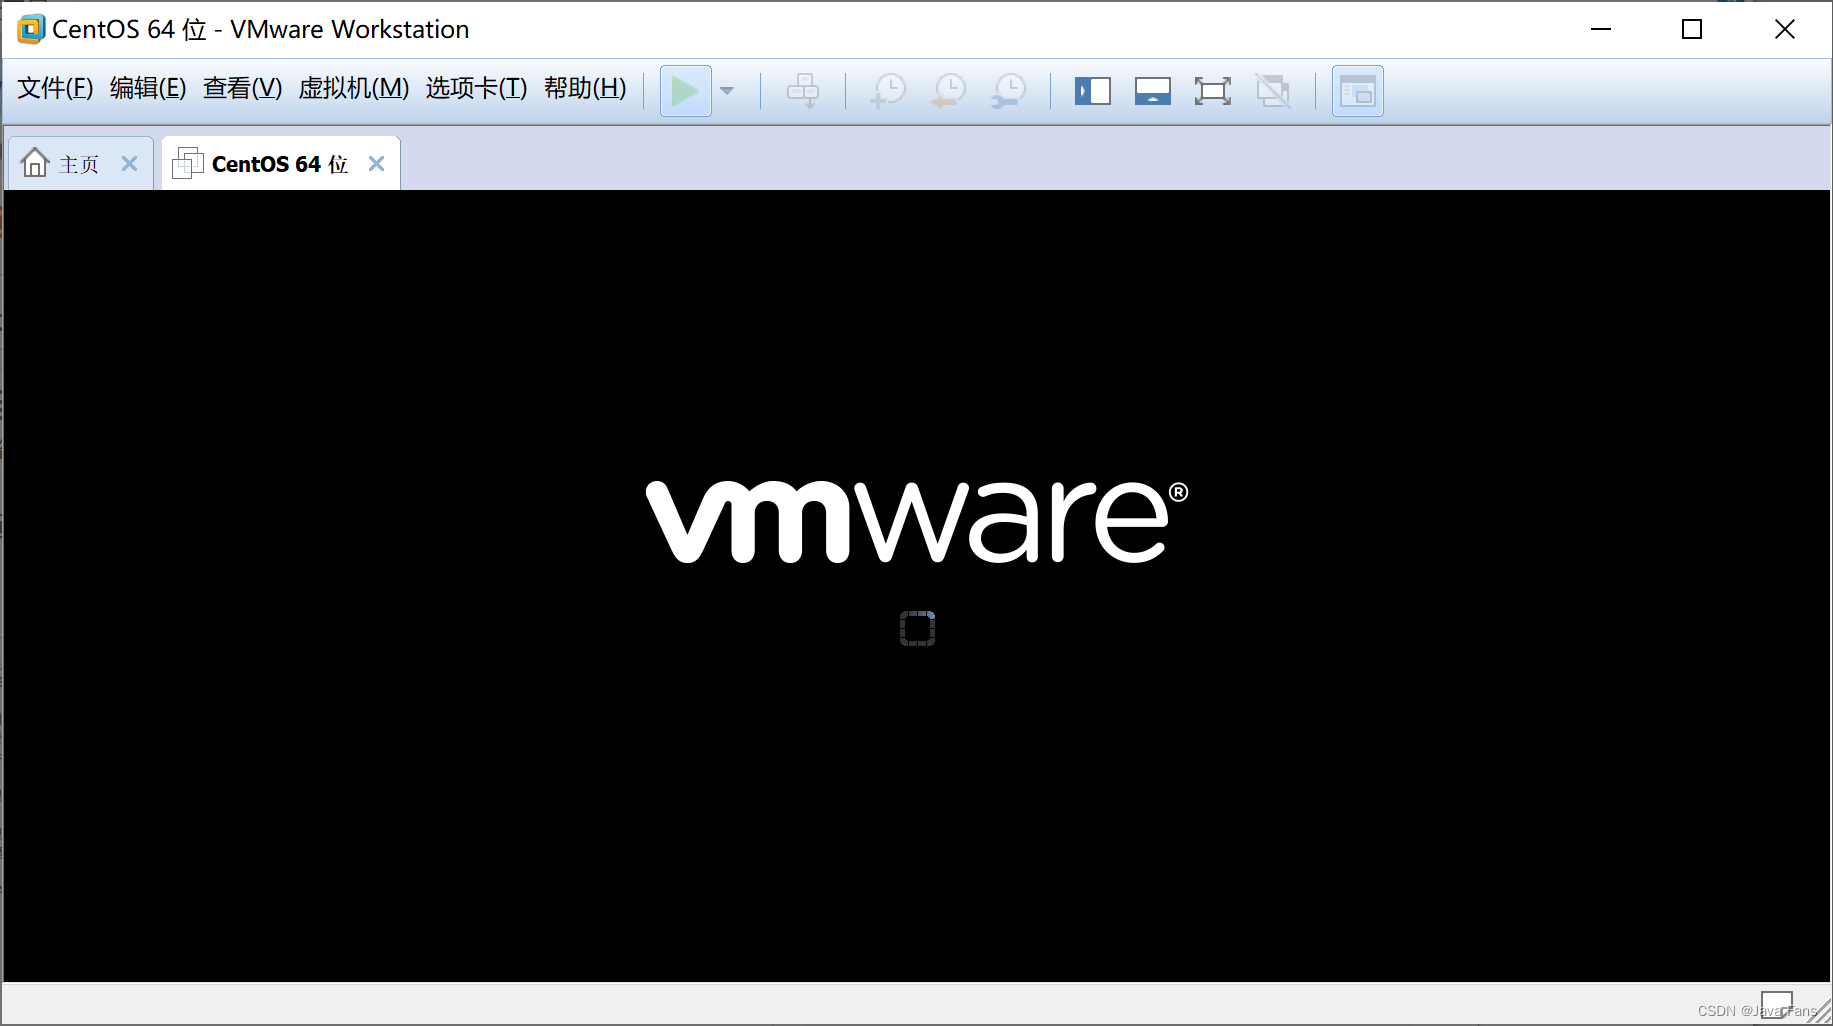Open the 虚拟机(M) menu
This screenshot has width=1833, height=1026.
[x=354, y=89]
